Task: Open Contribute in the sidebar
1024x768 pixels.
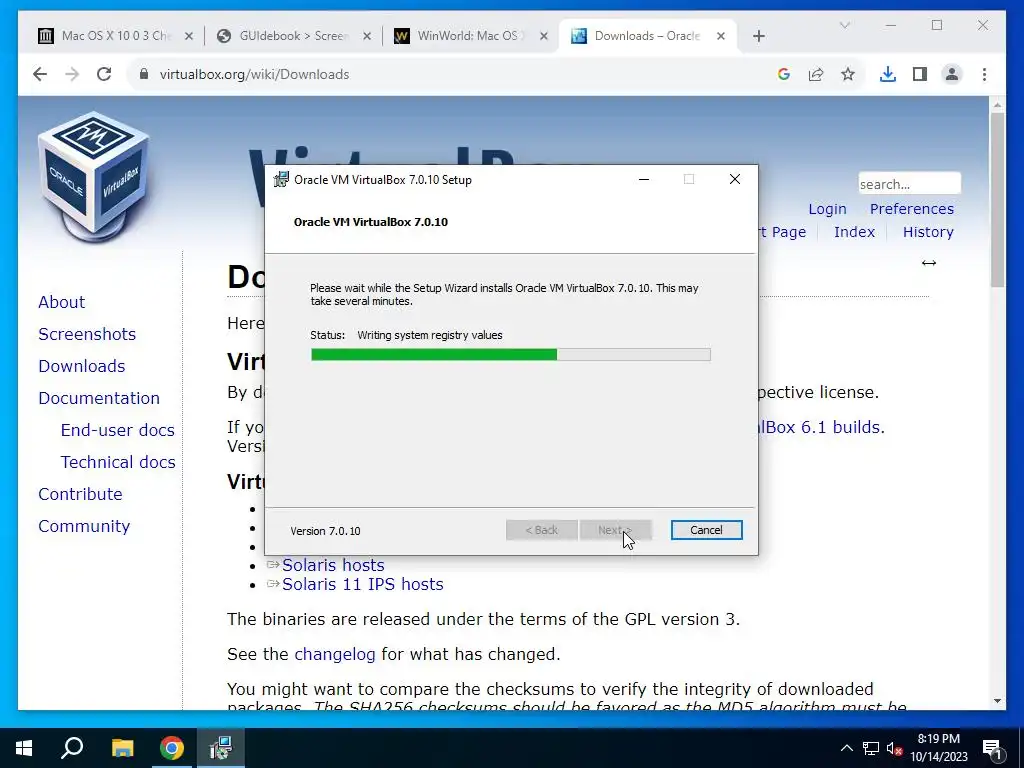Action: pos(80,494)
